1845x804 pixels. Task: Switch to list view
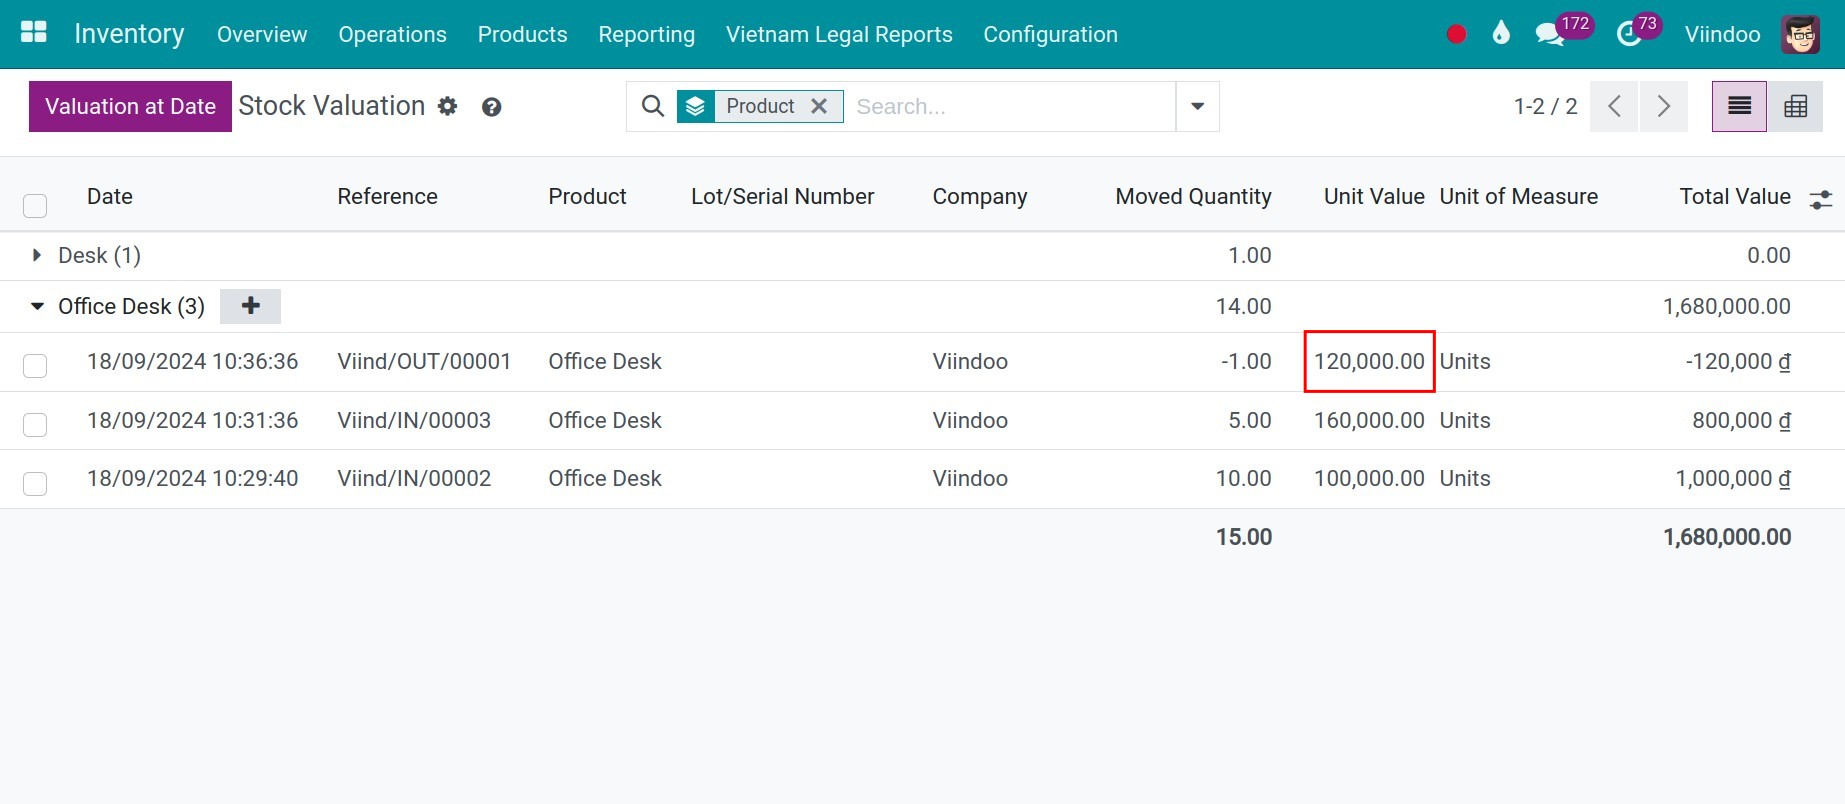click(1739, 106)
